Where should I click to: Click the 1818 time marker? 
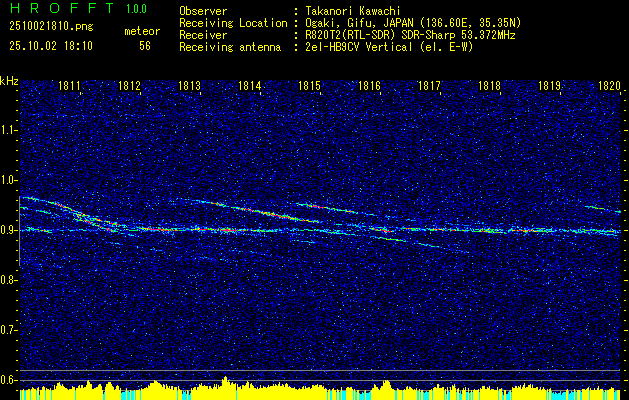[x=489, y=85]
